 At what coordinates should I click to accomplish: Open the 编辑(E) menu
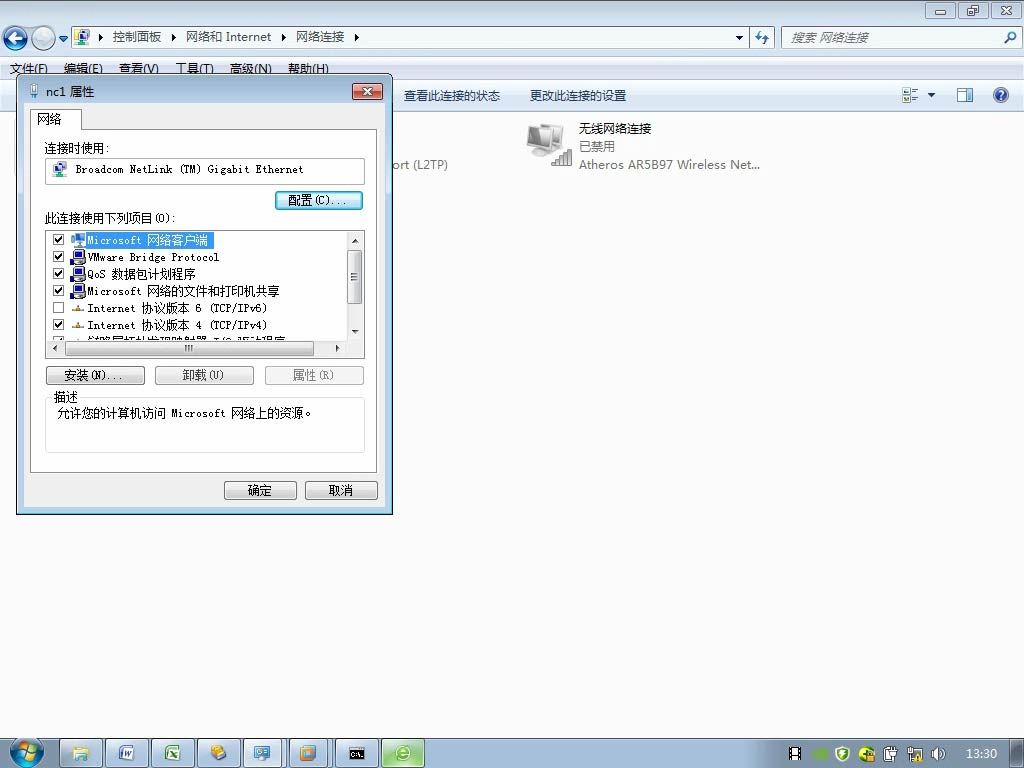click(84, 68)
